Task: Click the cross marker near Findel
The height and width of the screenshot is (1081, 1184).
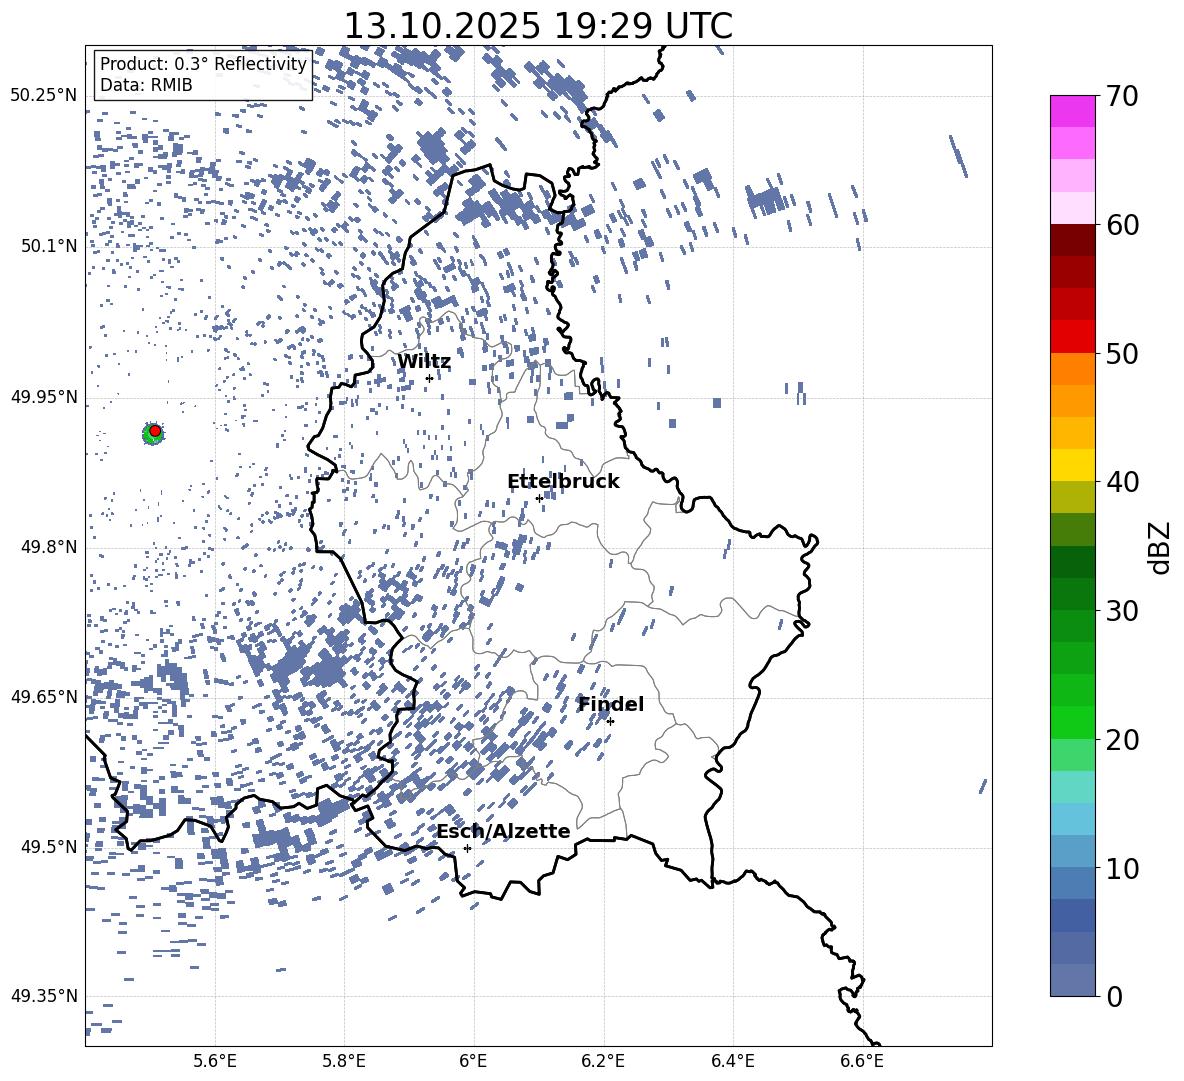Action: point(610,722)
